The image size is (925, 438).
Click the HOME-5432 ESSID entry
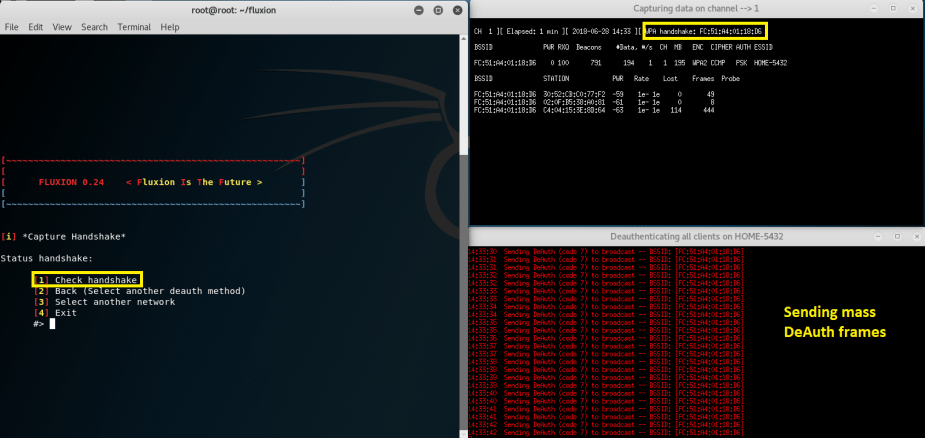774,62
